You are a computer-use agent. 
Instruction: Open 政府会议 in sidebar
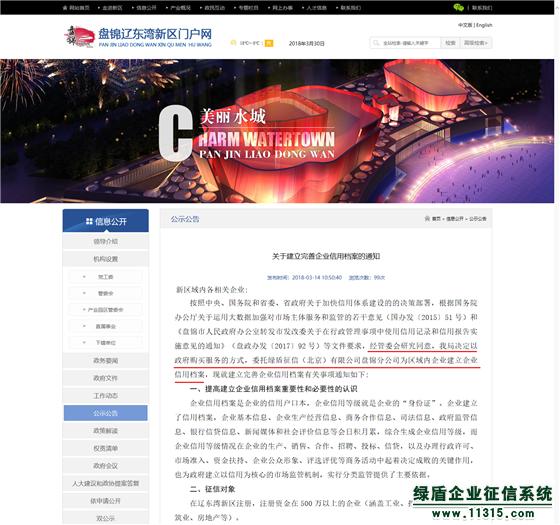click(x=106, y=466)
